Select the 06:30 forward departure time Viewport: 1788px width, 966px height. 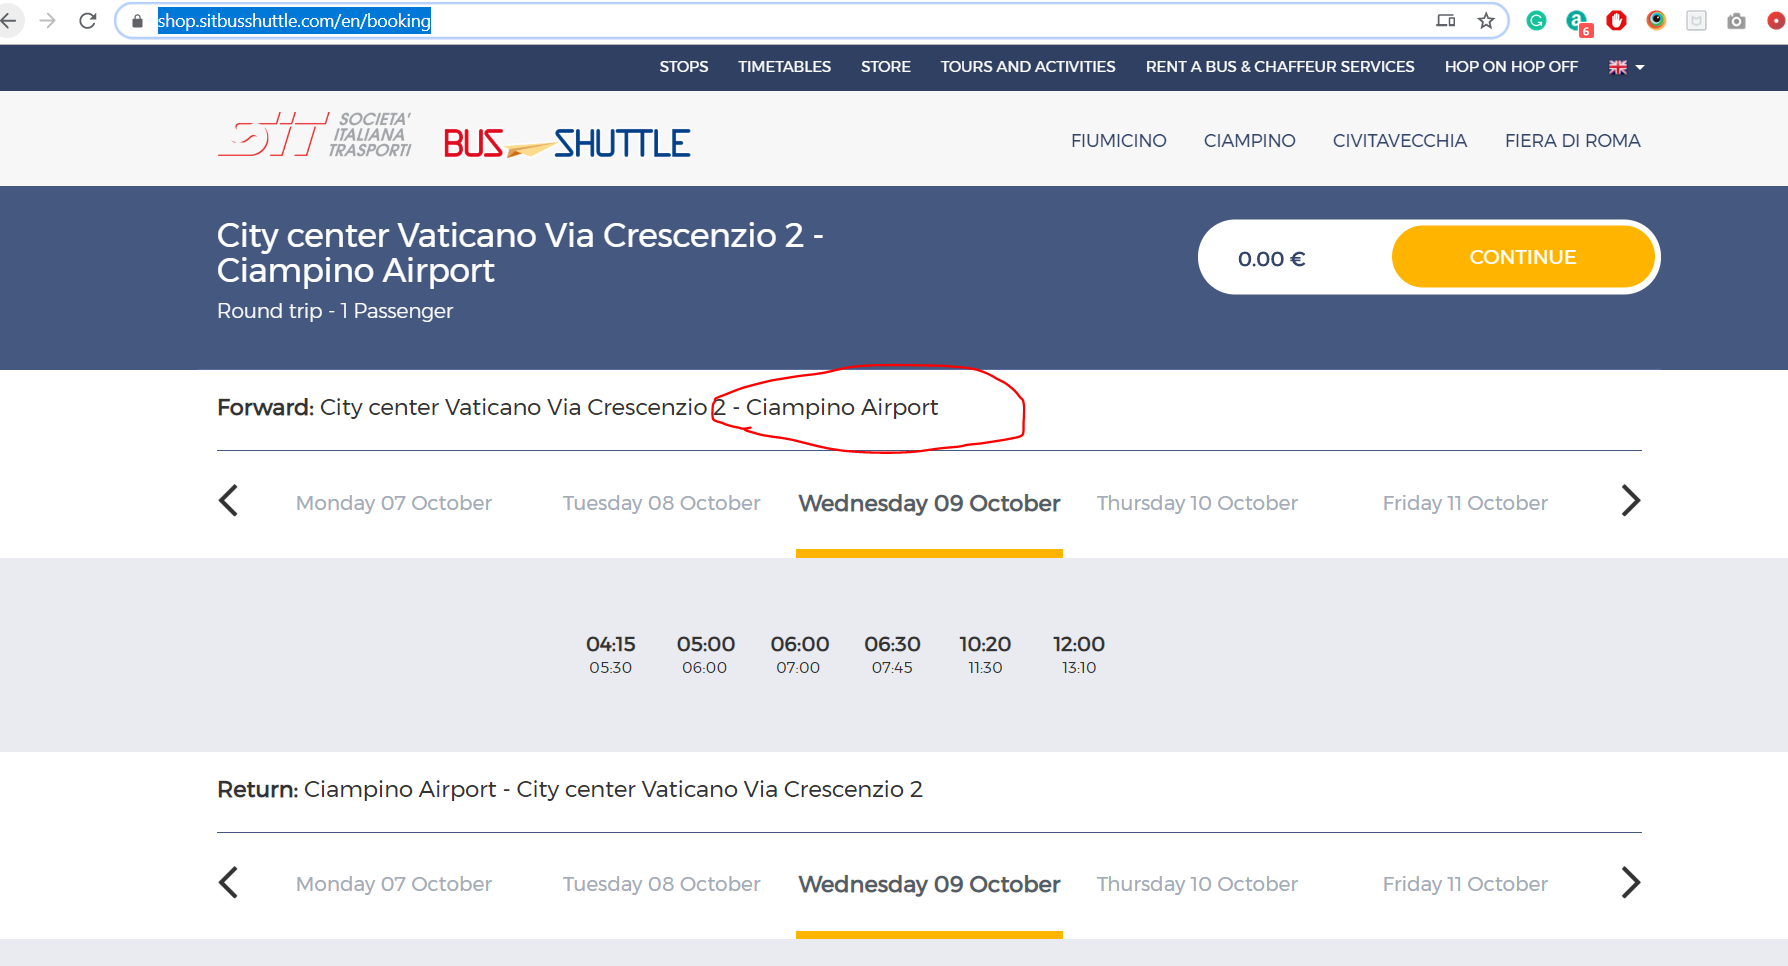892,654
